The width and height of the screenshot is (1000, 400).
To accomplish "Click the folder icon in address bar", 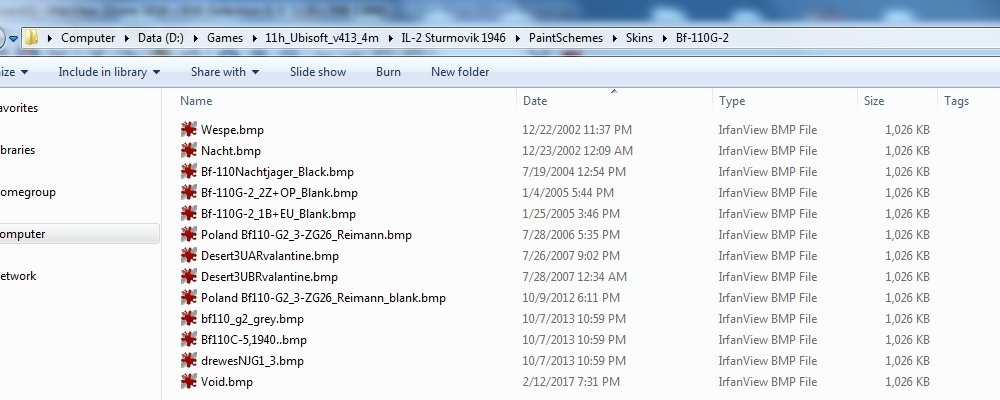I will point(31,38).
